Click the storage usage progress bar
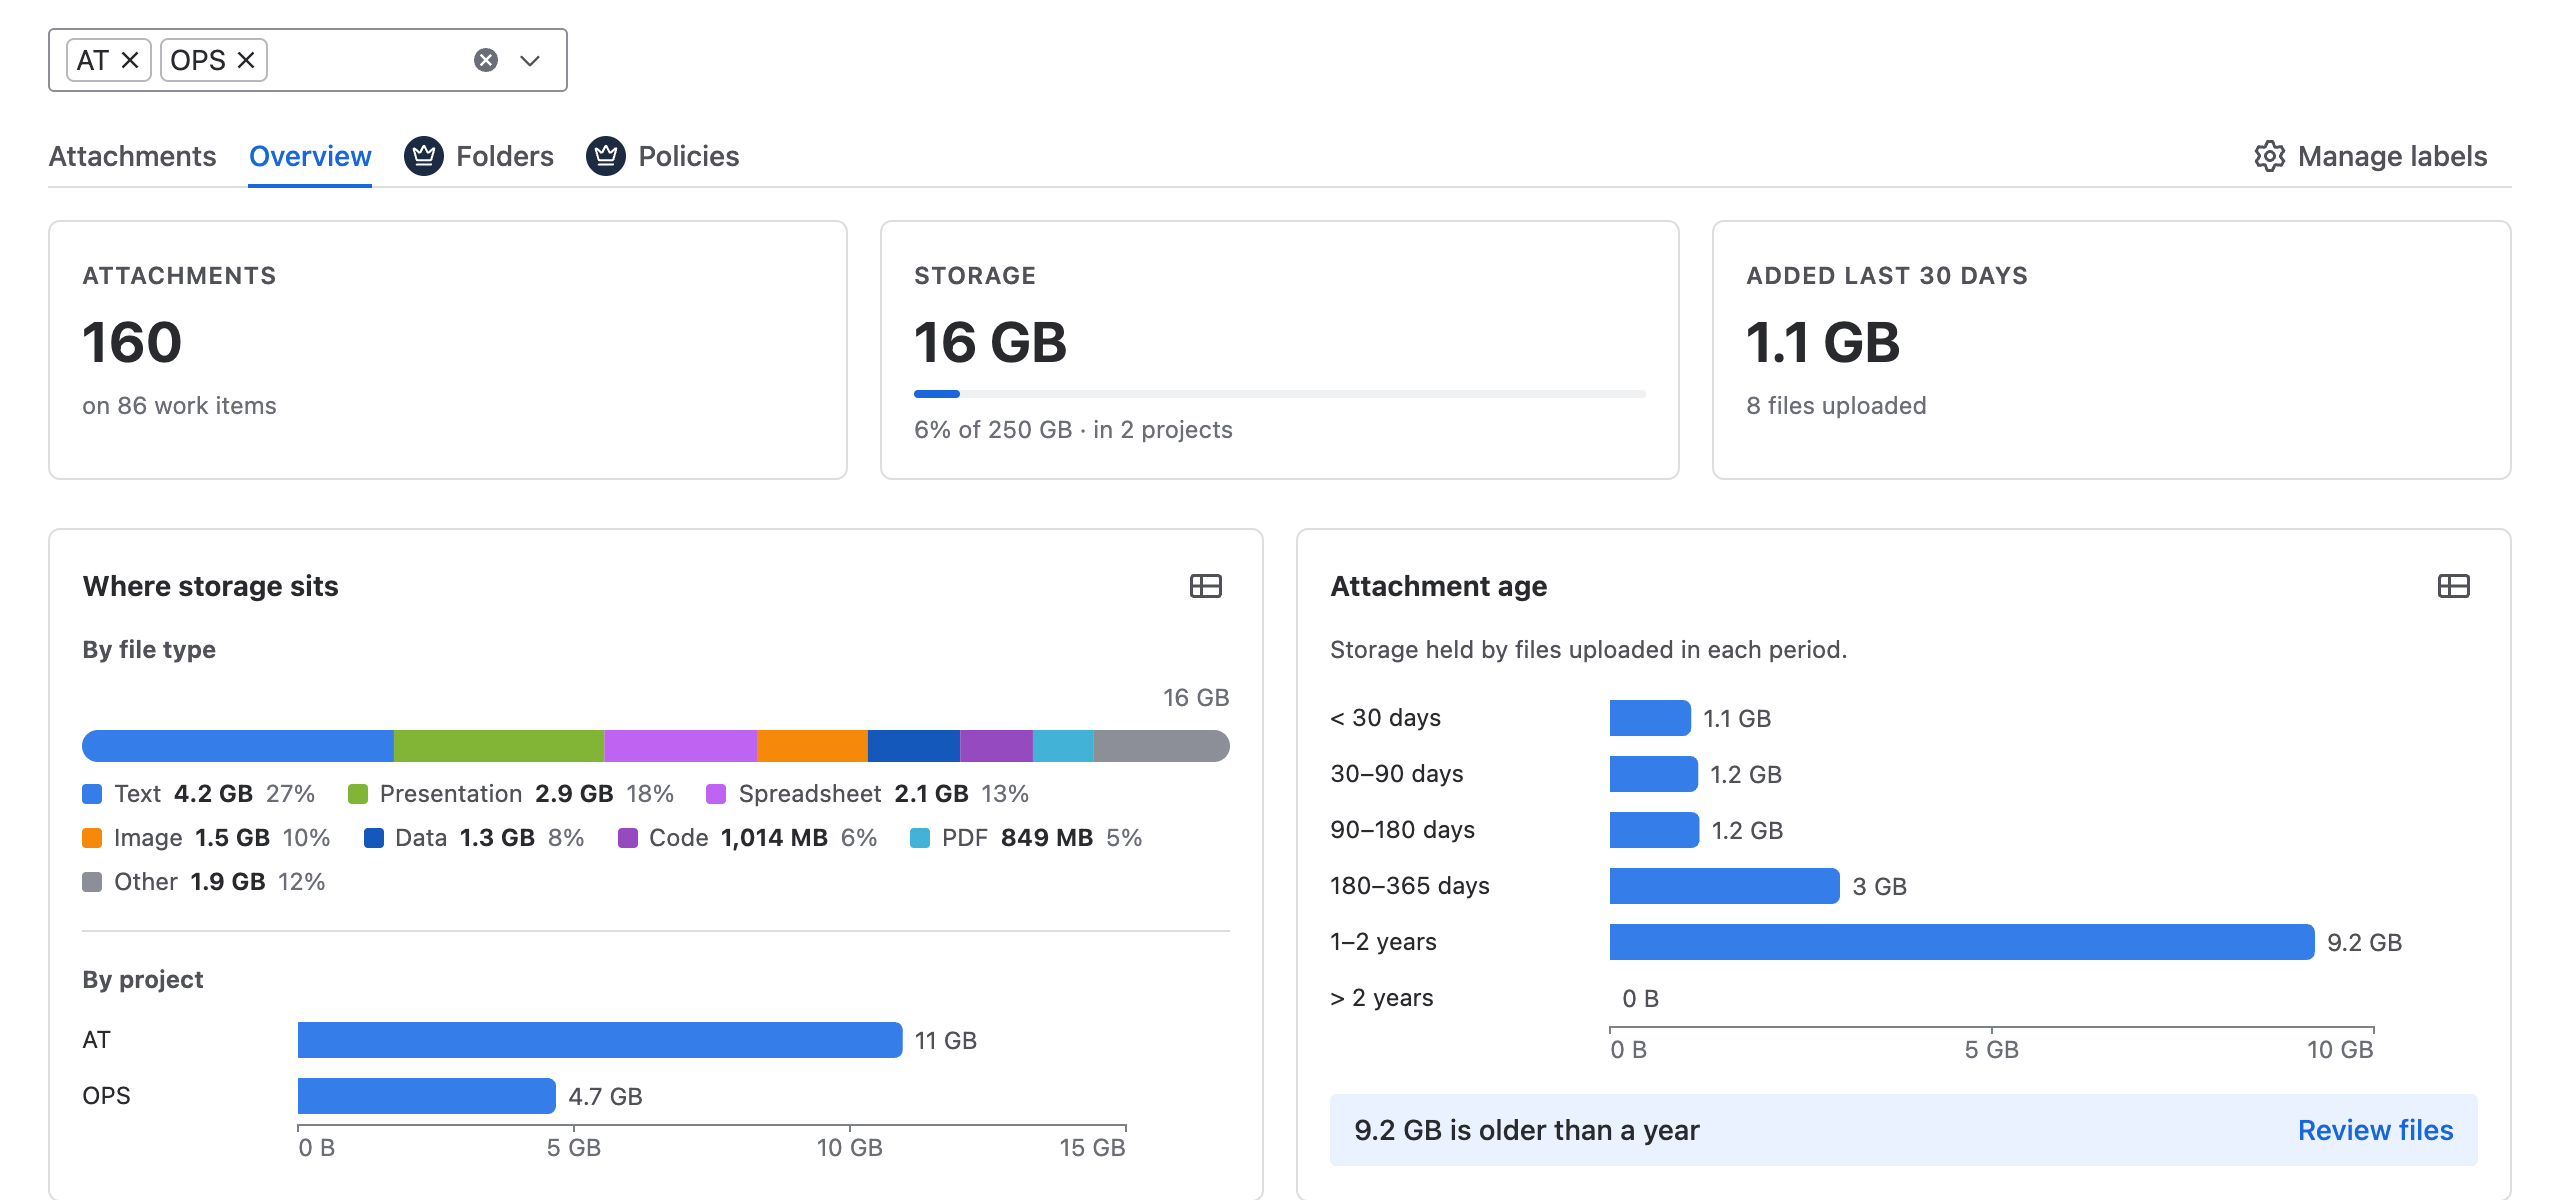Screen dimensions: 2560x1200 click(1280, 394)
